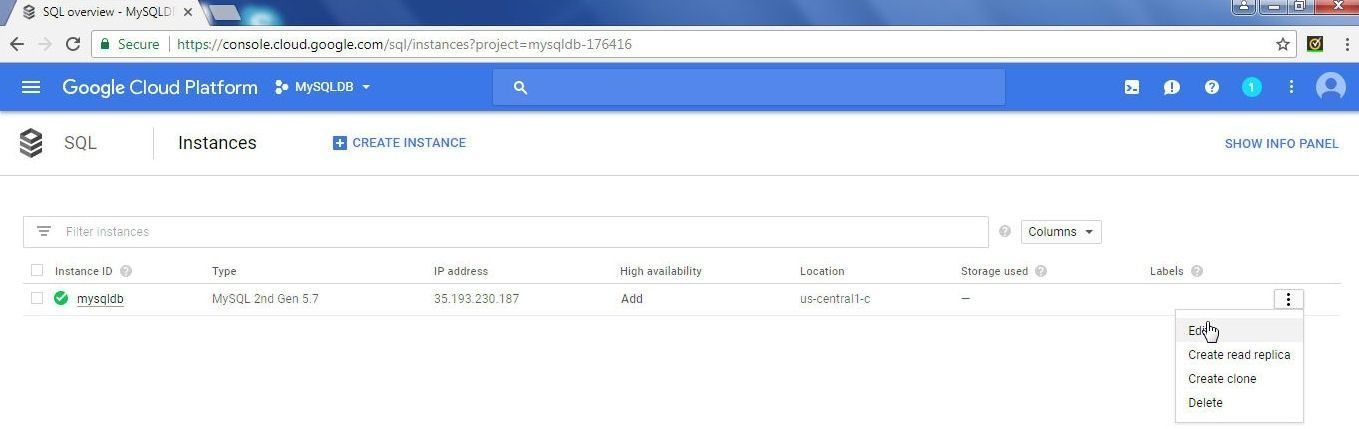Choose Create clone menu item

pyautogui.click(x=1239, y=378)
